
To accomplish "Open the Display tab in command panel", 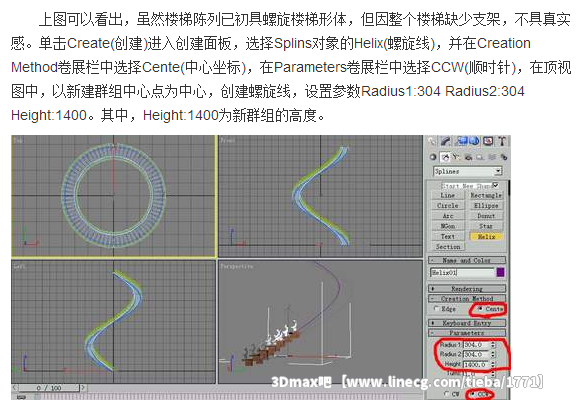I will point(488,141).
